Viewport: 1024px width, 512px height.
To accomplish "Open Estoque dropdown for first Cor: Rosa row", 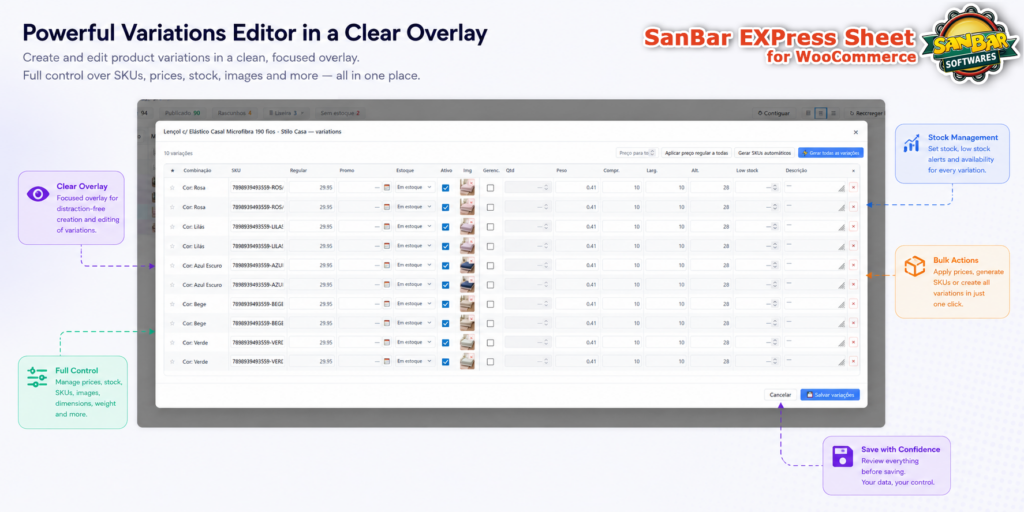I will (415, 187).
